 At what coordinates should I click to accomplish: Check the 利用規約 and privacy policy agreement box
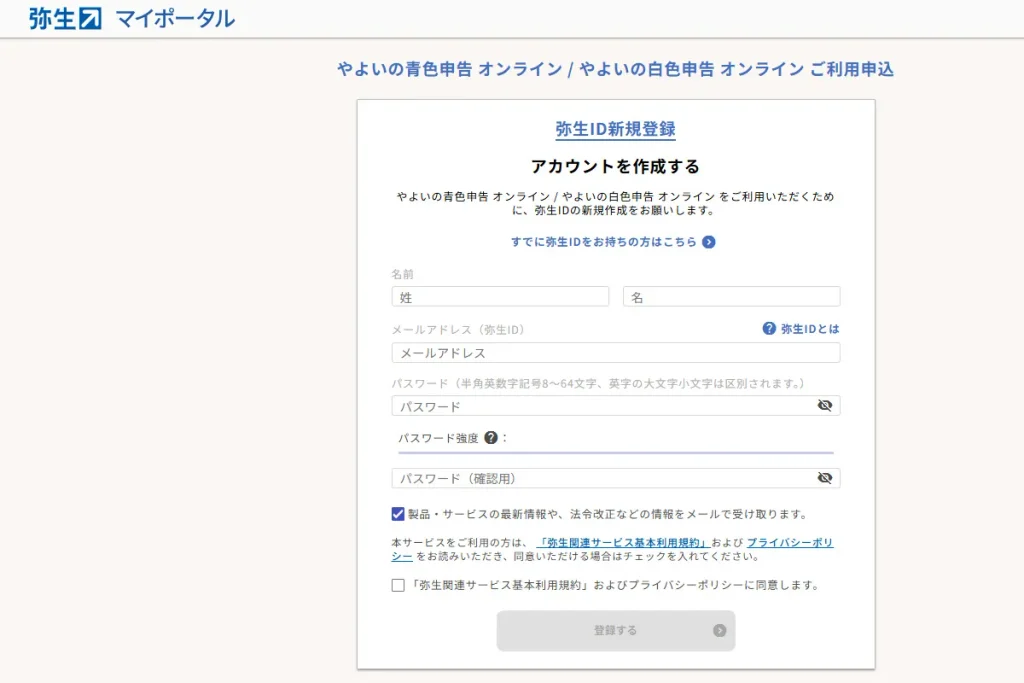point(398,585)
